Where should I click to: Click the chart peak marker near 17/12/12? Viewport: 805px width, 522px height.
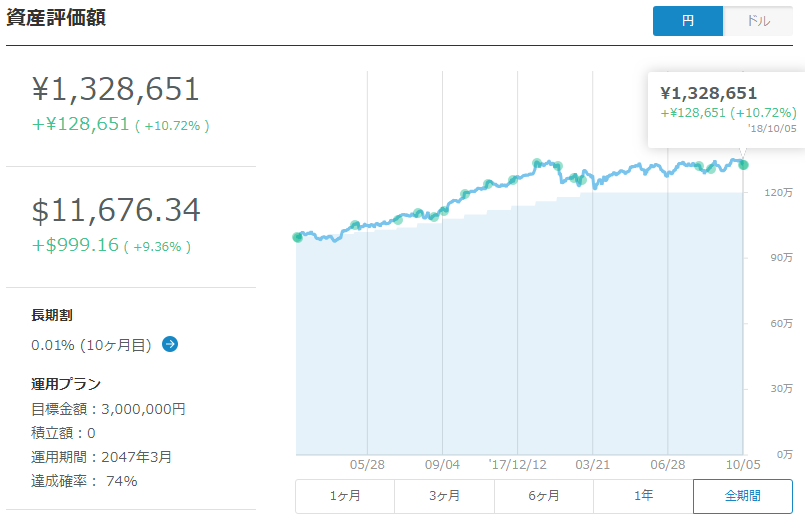click(537, 163)
